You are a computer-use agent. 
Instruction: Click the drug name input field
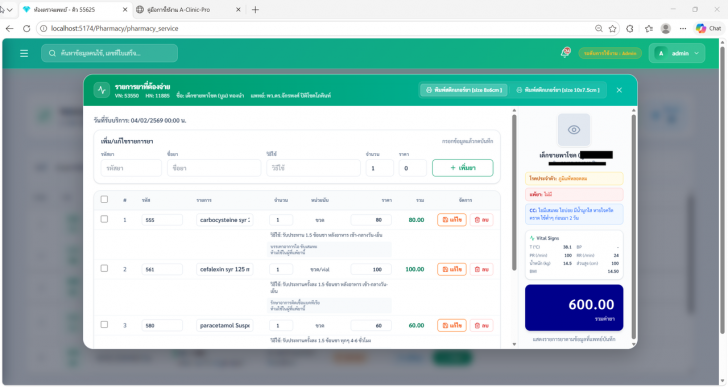click(x=214, y=168)
